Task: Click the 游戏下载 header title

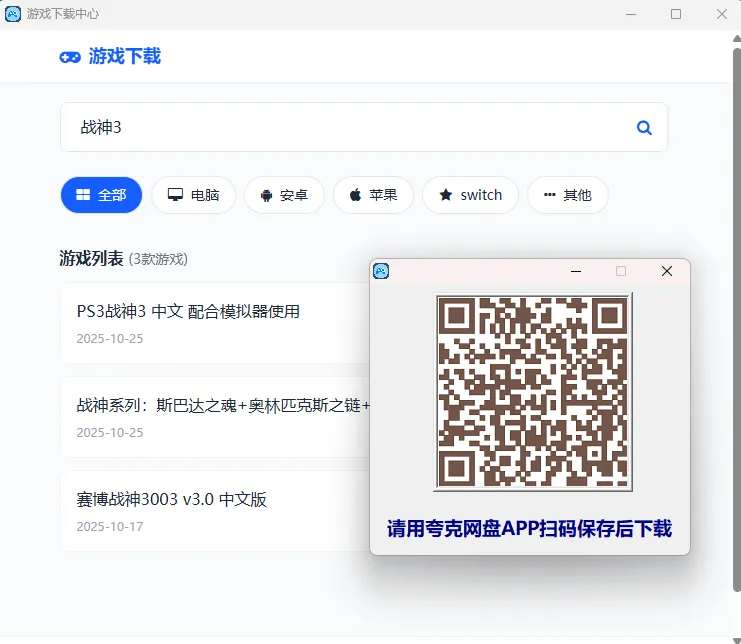Action: [125, 56]
